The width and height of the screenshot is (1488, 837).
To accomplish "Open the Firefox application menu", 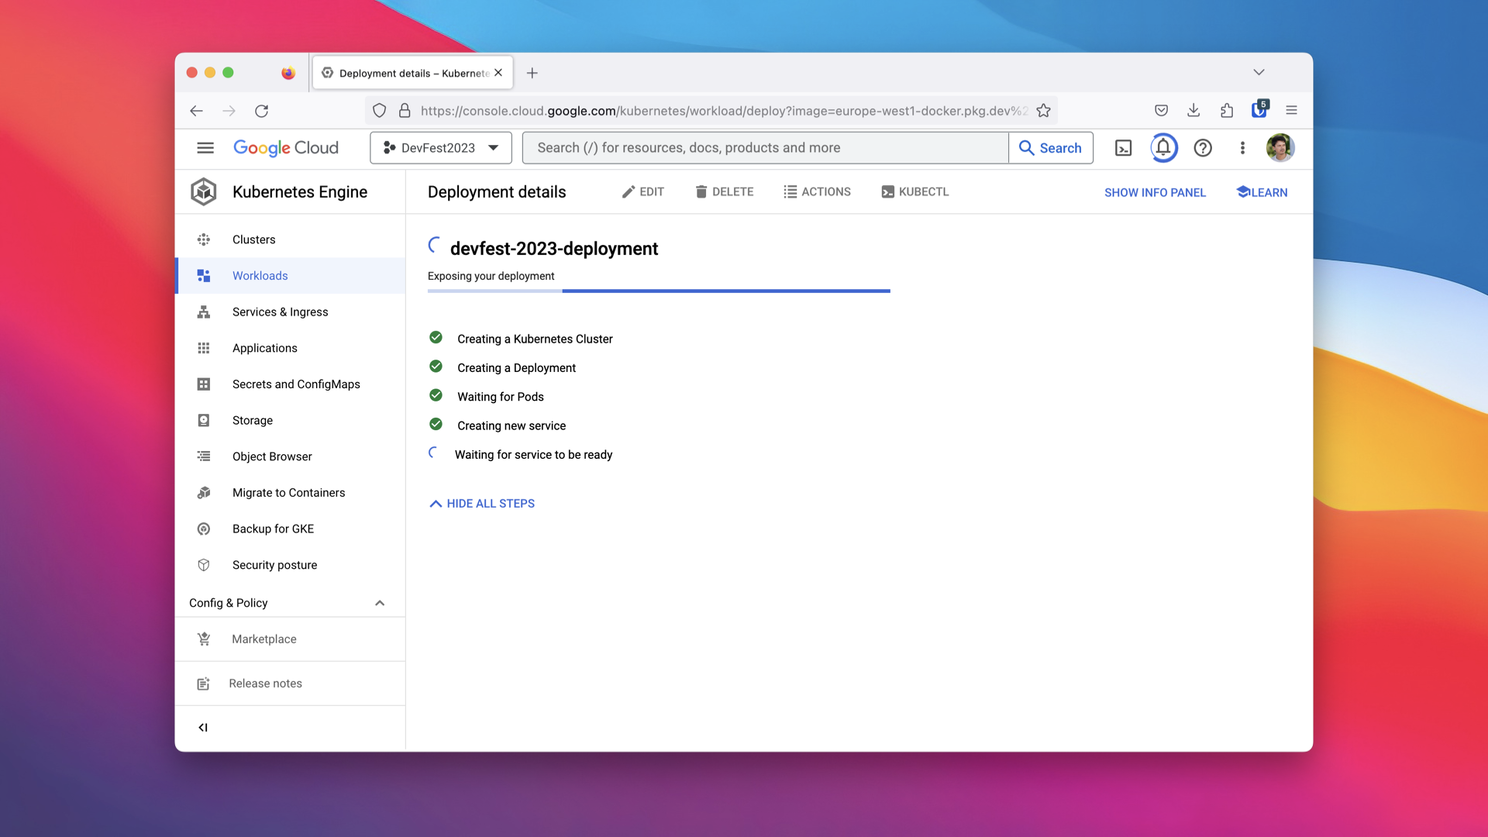I will pos(1292,111).
